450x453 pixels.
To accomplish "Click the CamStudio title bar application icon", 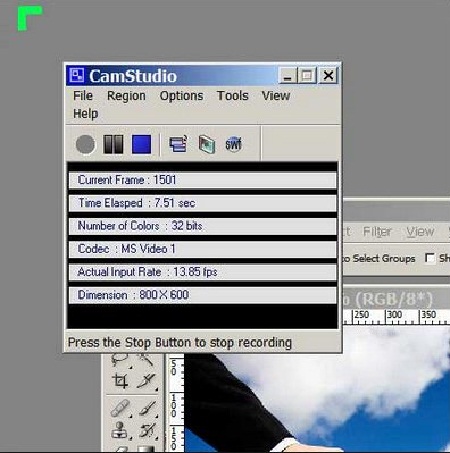I will point(77,75).
